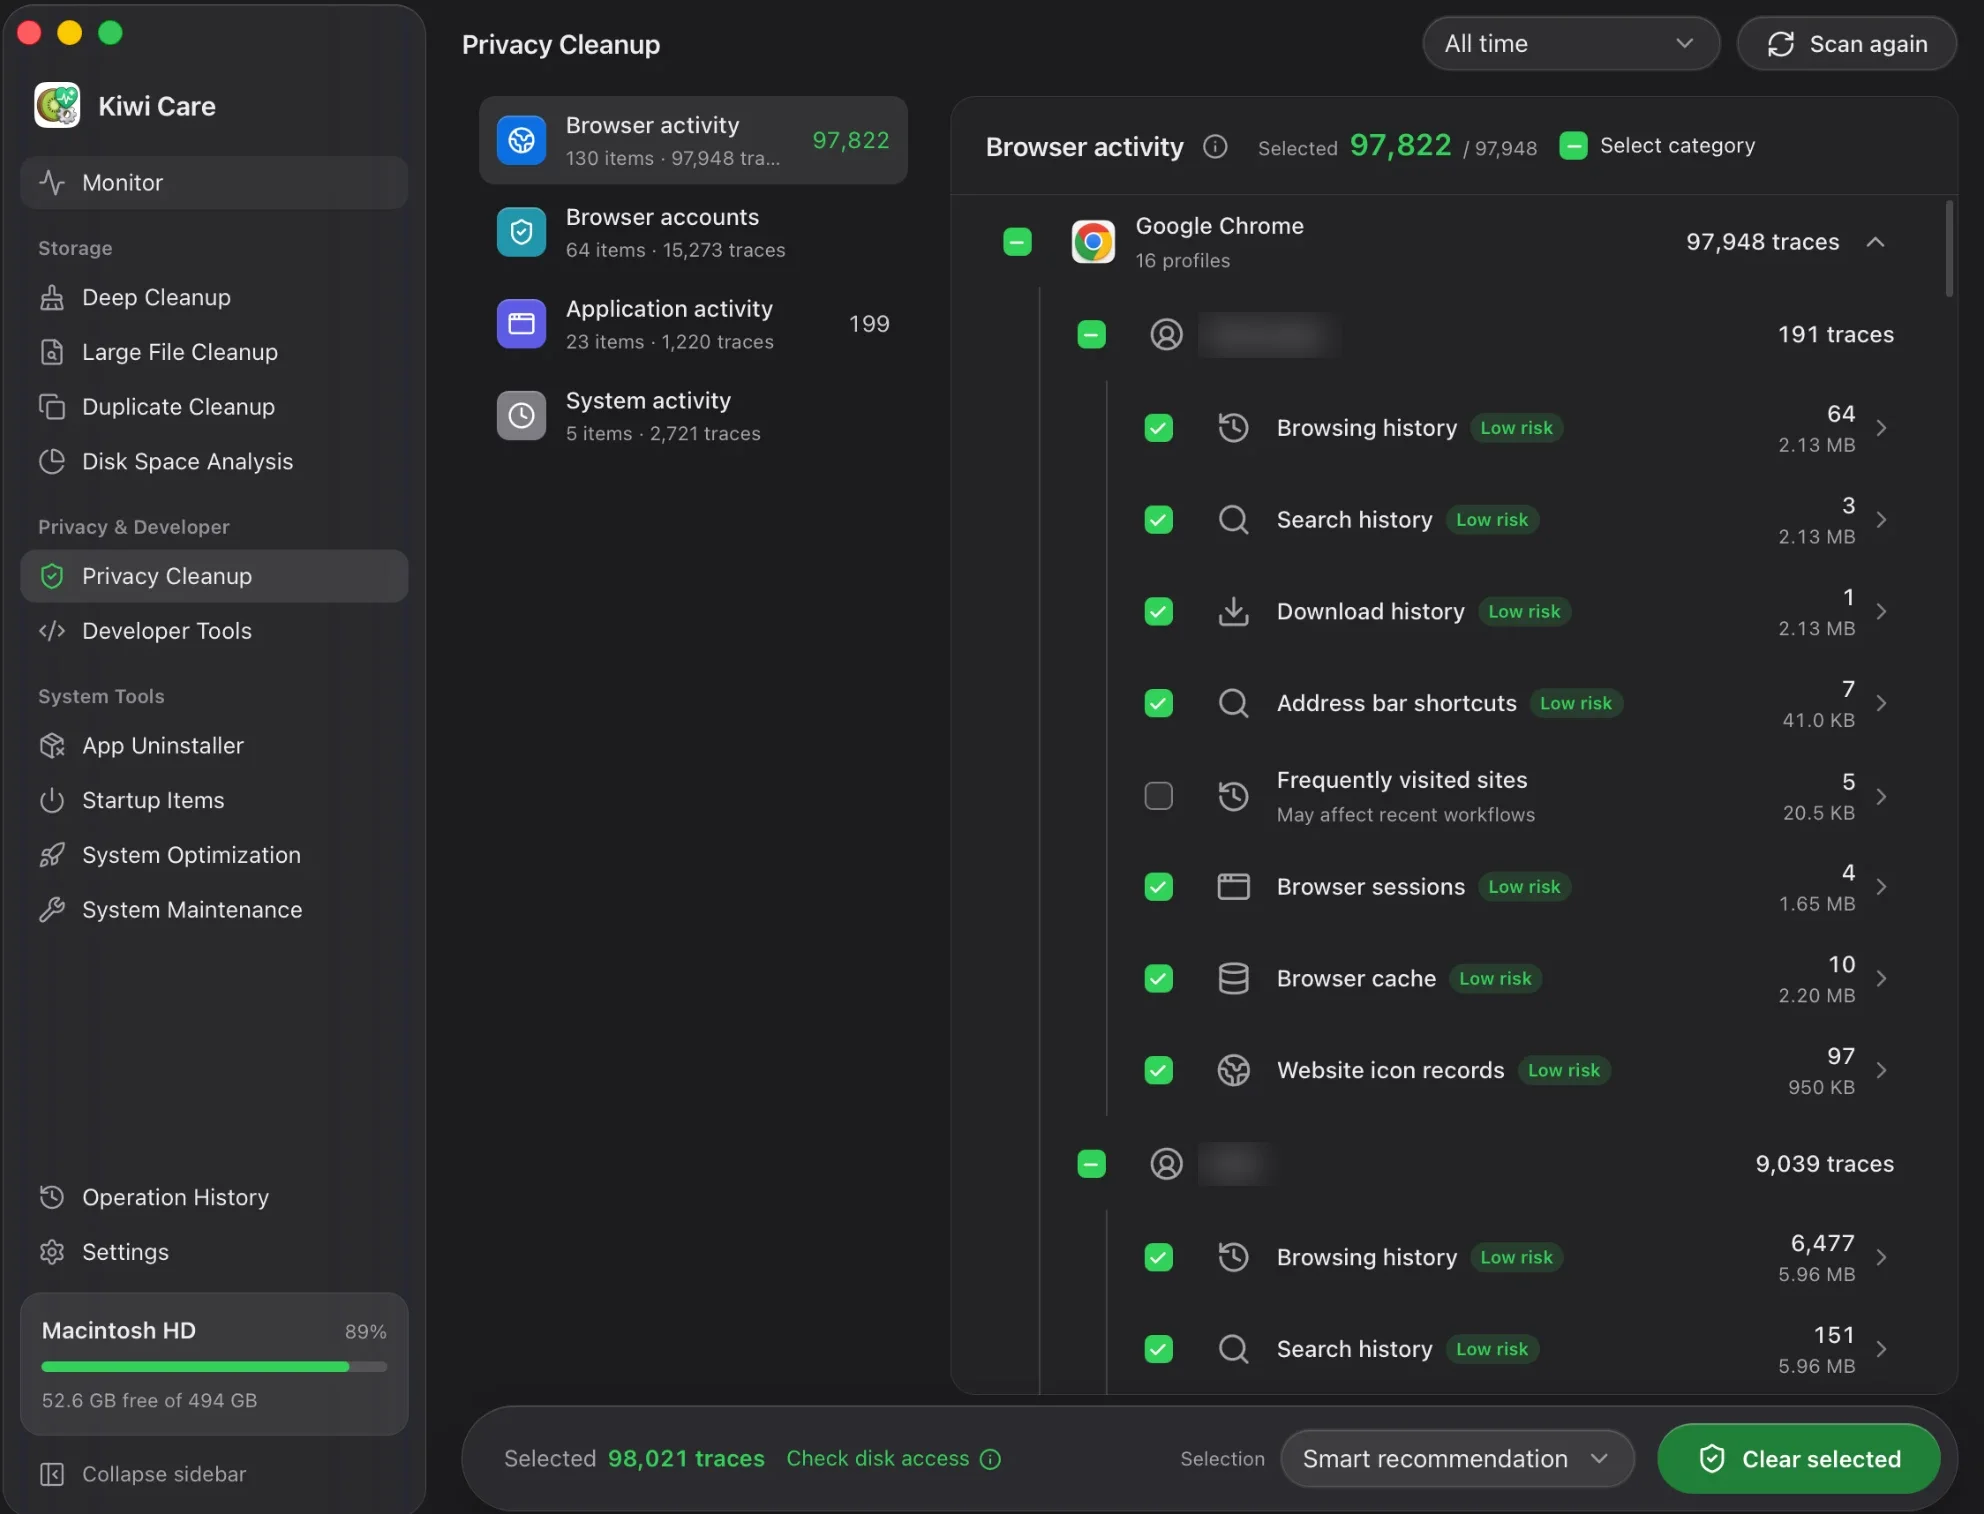This screenshot has height=1514, width=1984.
Task: Collapse the Google Chrome traces section
Action: click(1876, 242)
